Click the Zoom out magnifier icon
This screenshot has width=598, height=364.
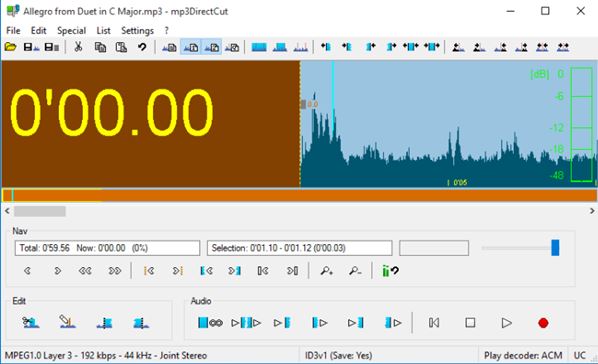[355, 271]
